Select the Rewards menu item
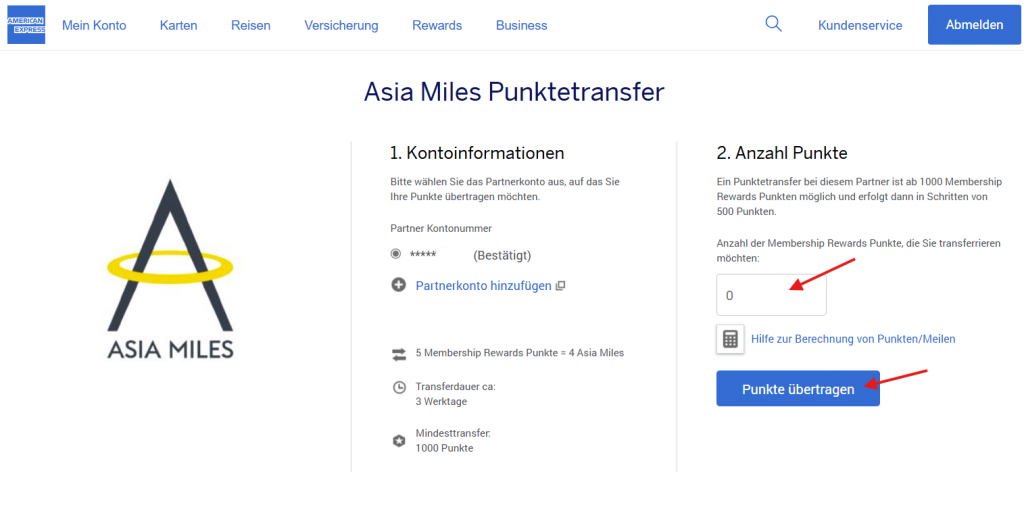Screen dimensions: 1024x505 437,25
